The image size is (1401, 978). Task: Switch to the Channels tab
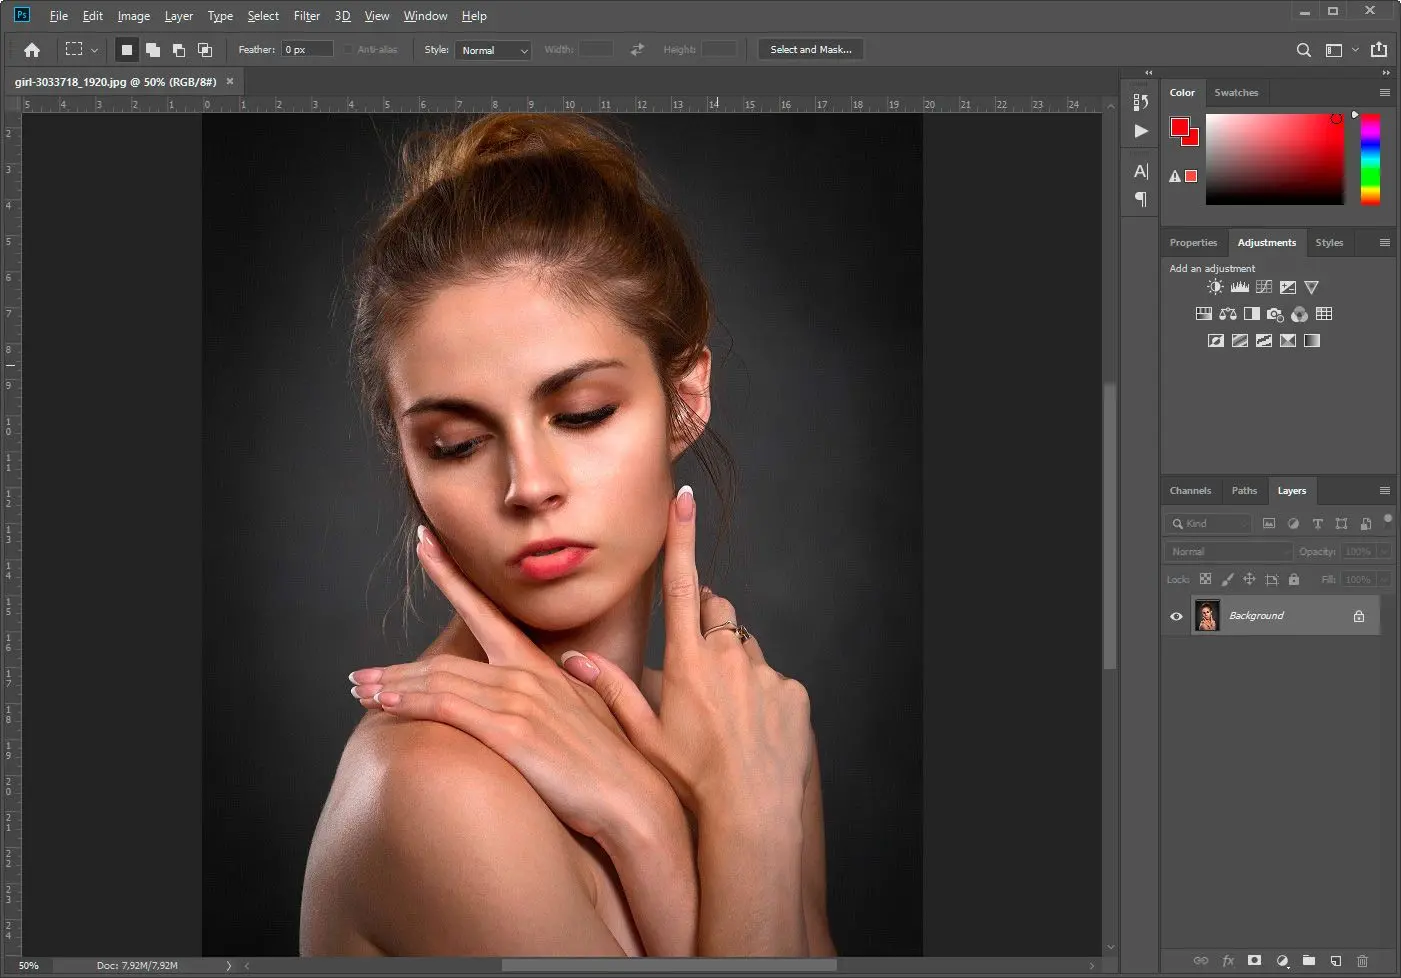pos(1190,490)
